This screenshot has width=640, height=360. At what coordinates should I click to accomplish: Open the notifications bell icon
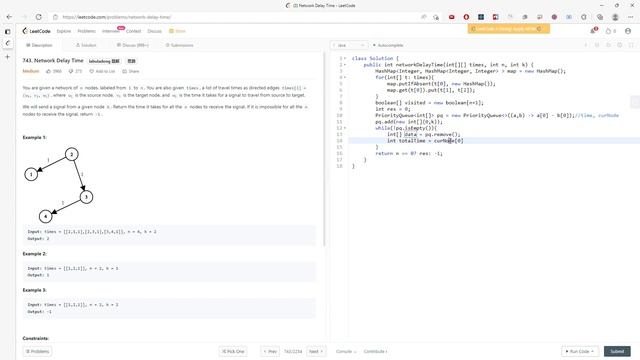click(x=593, y=31)
